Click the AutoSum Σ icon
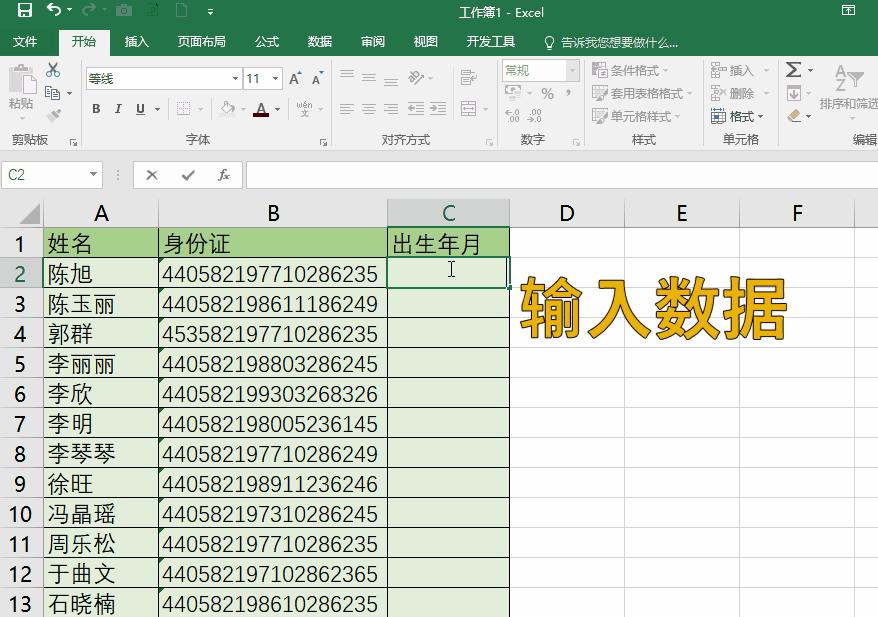Viewport: 878px width, 617px height. 795,69
